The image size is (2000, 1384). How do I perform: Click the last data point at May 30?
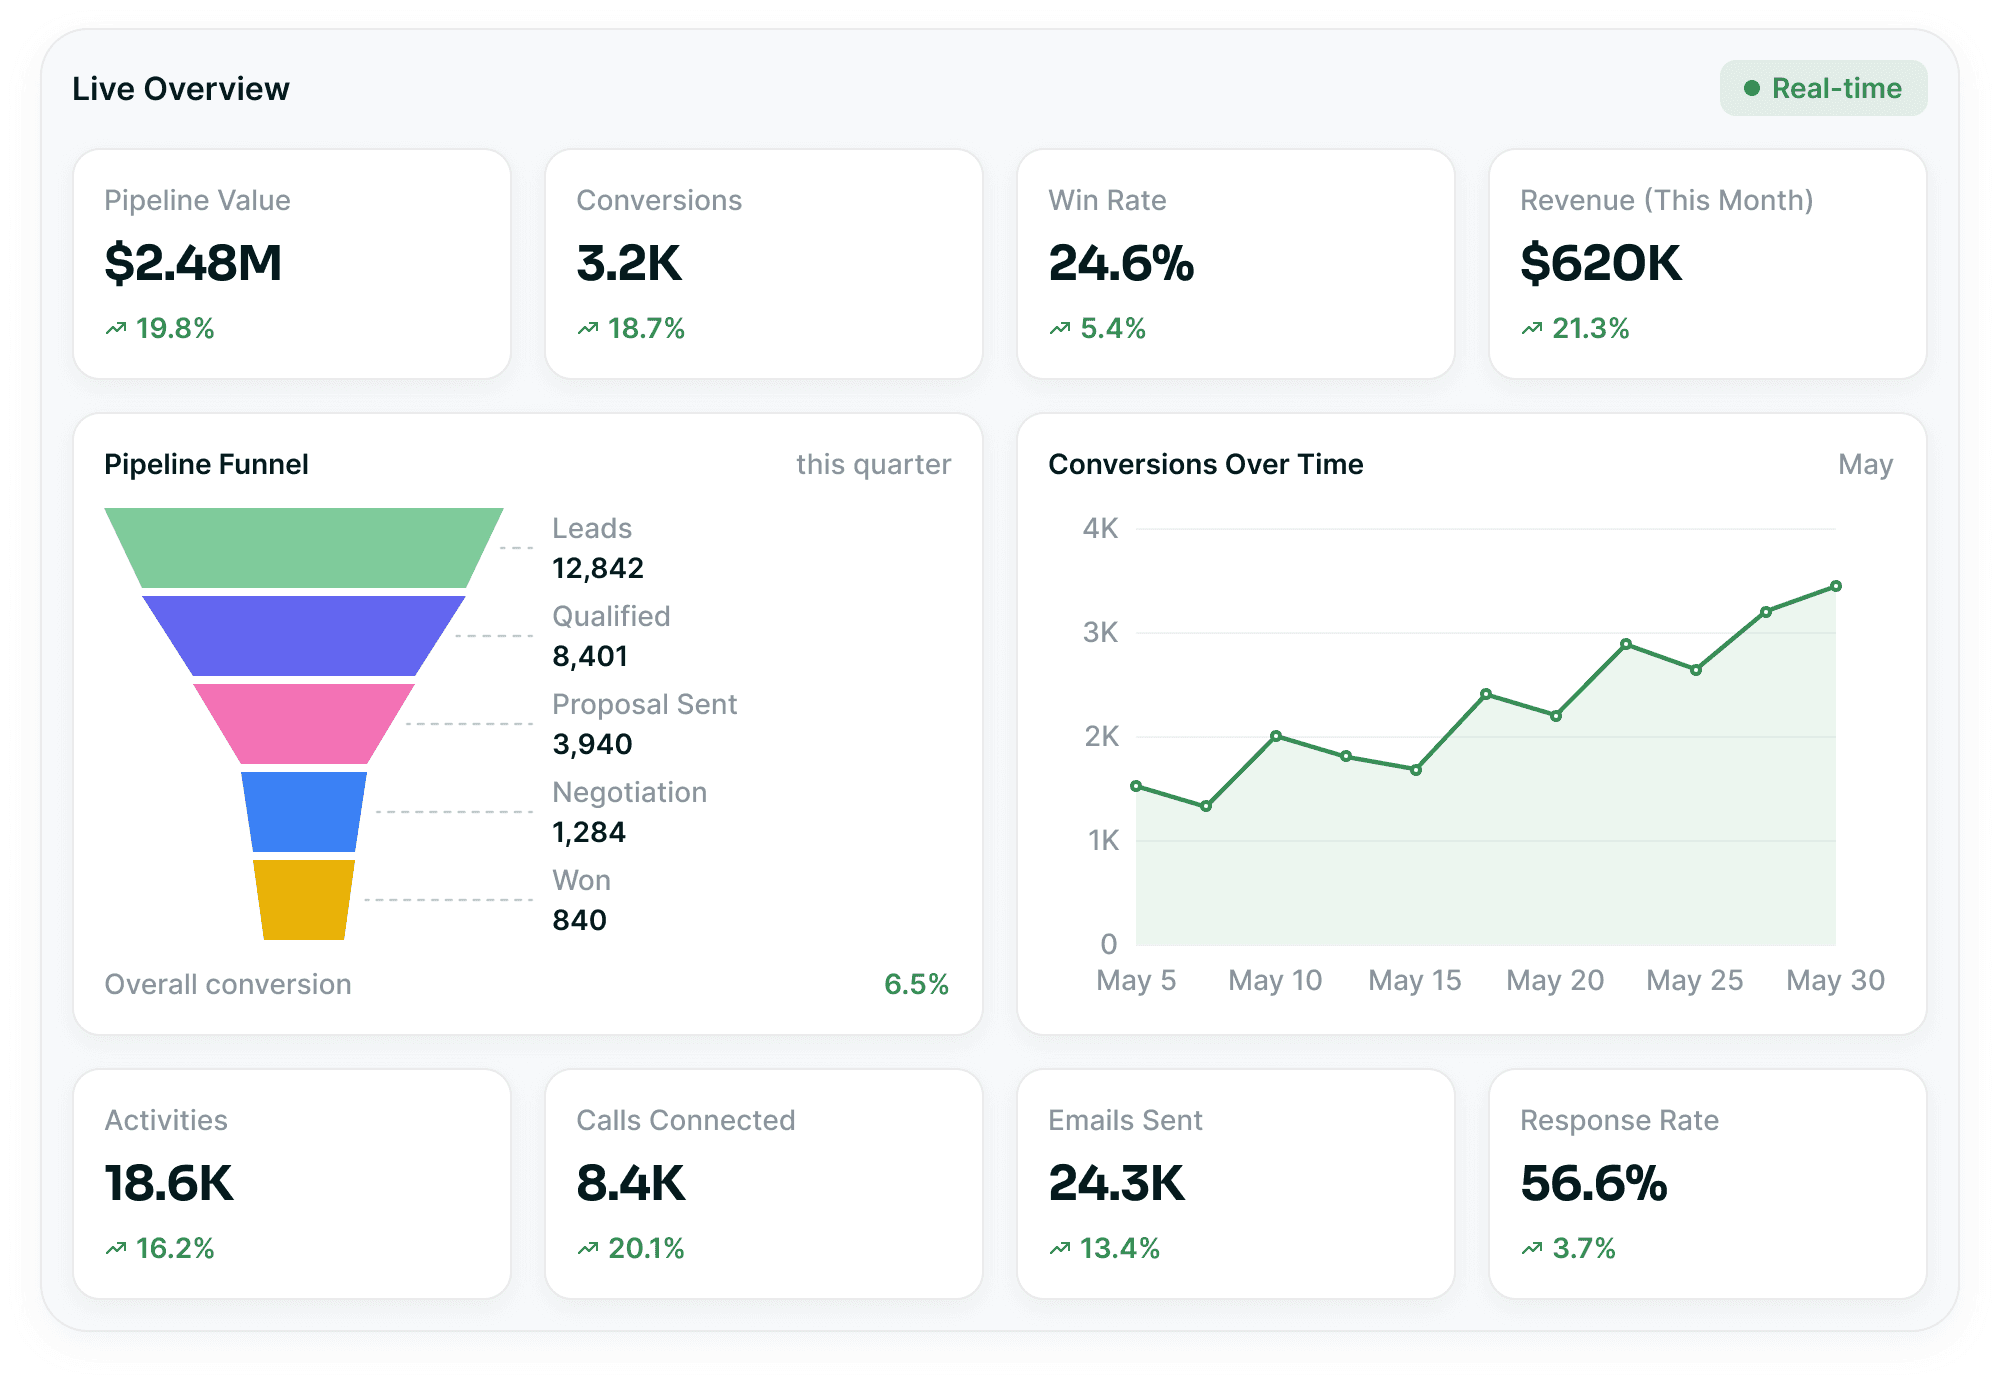click(x=1836, y=586)
